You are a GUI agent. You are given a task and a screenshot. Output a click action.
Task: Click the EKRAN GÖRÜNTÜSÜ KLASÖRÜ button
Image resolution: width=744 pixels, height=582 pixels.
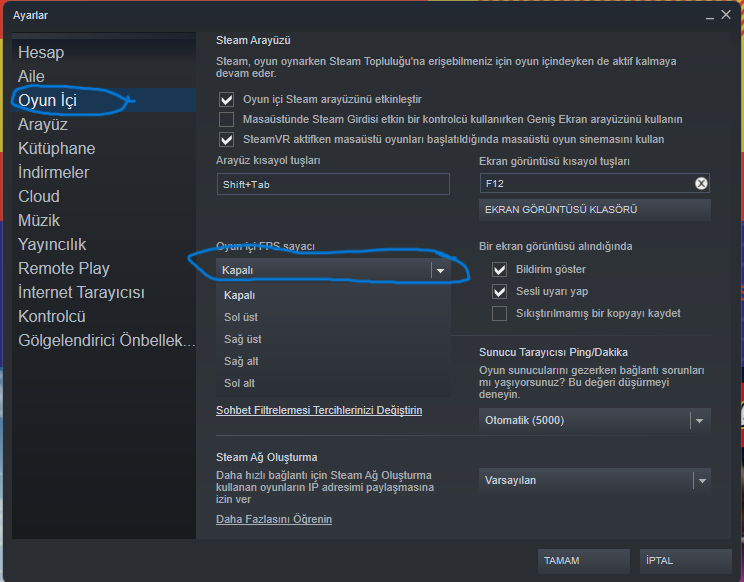pos(595,210)
